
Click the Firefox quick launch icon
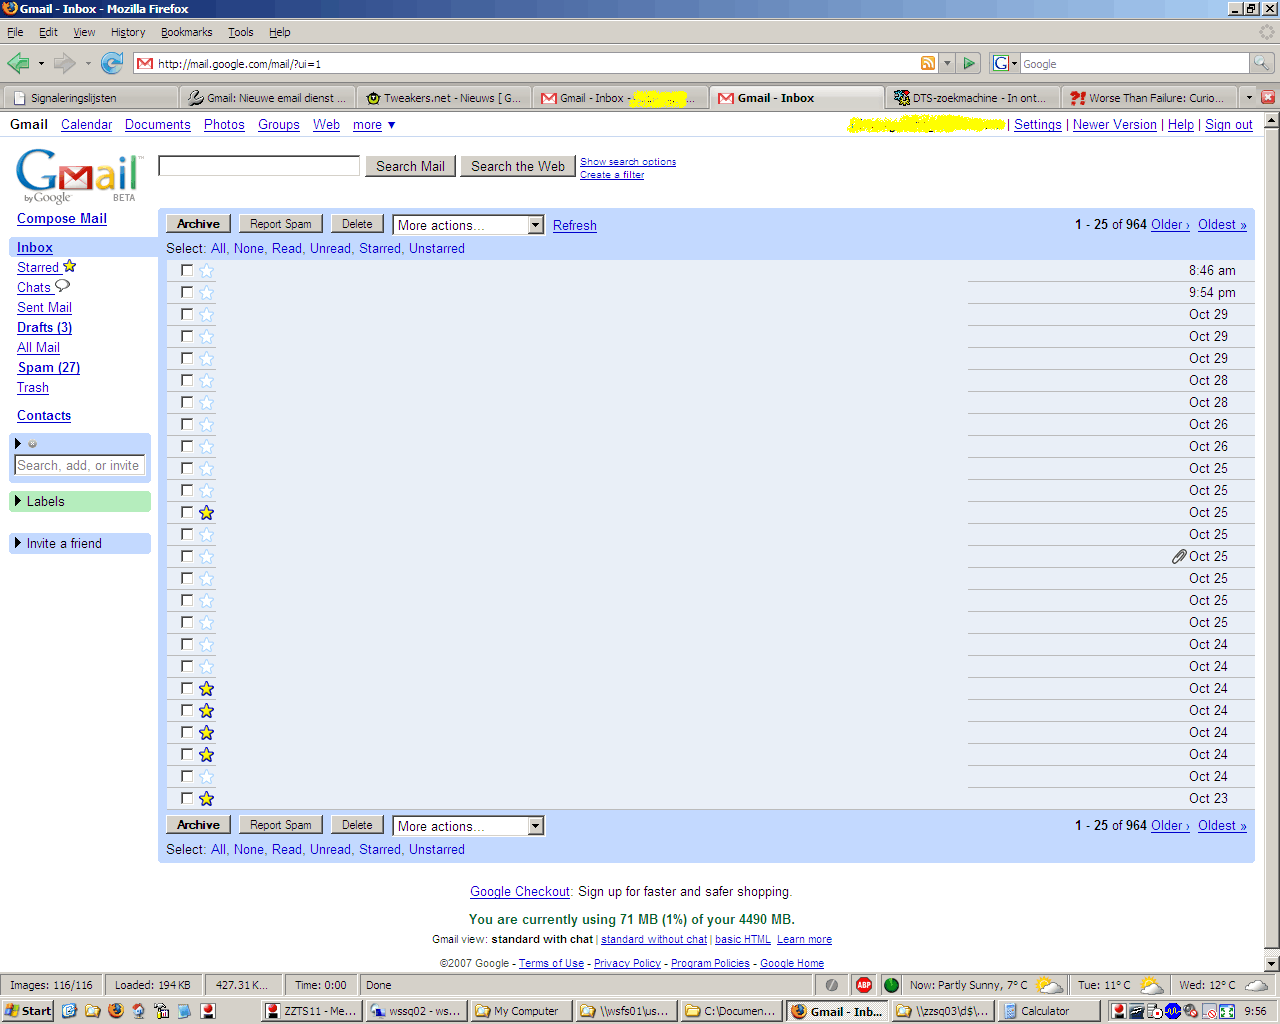[115, 1011]
